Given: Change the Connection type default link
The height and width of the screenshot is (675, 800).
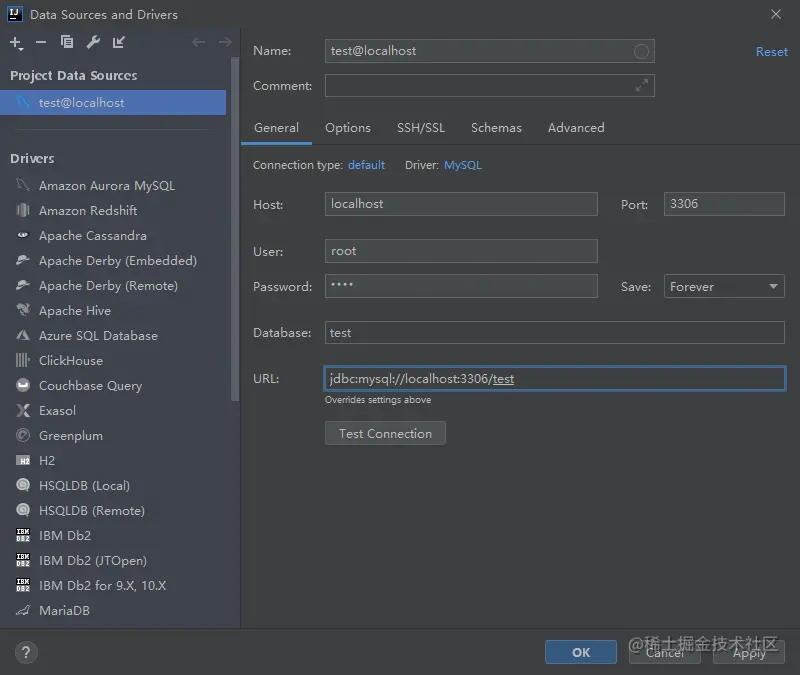Looking at the screenshot, I should pyautogui.click(x=366, y=165).
